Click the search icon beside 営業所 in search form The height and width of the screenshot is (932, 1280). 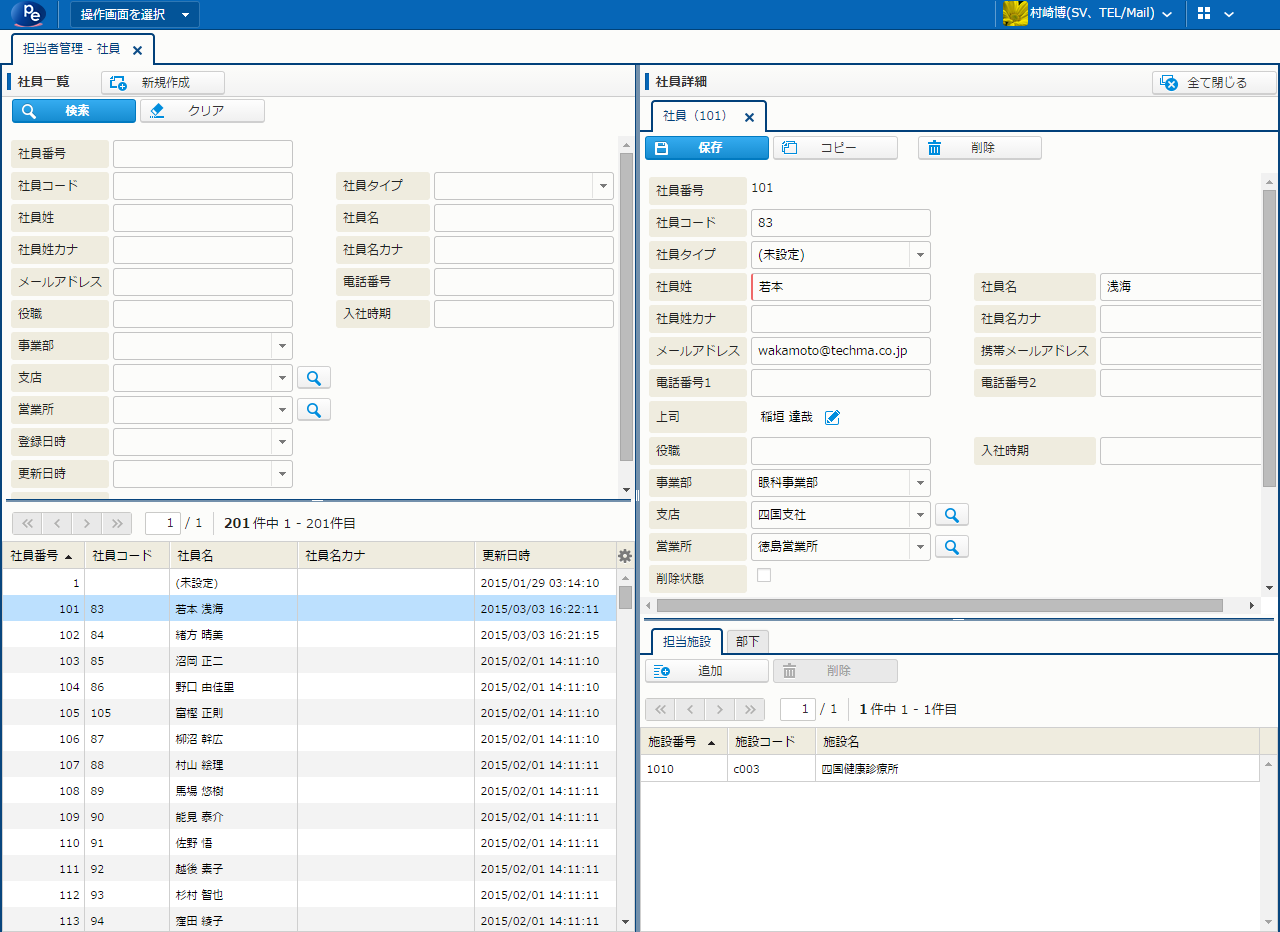click(x=314, y=410)
